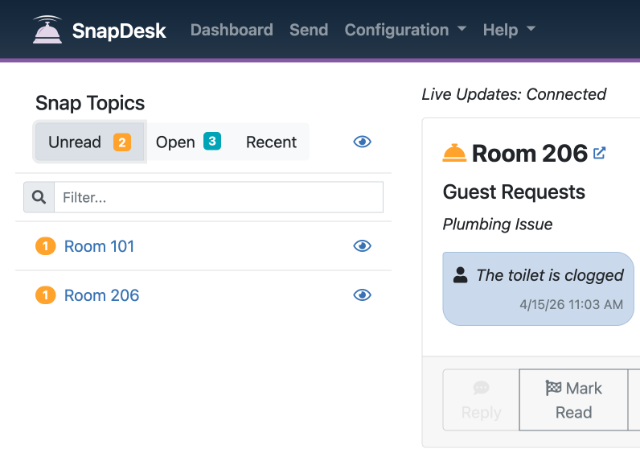Click the search magnifier icon beside Filter
This screenshot has height=453, width=640.
click(39, 198)
